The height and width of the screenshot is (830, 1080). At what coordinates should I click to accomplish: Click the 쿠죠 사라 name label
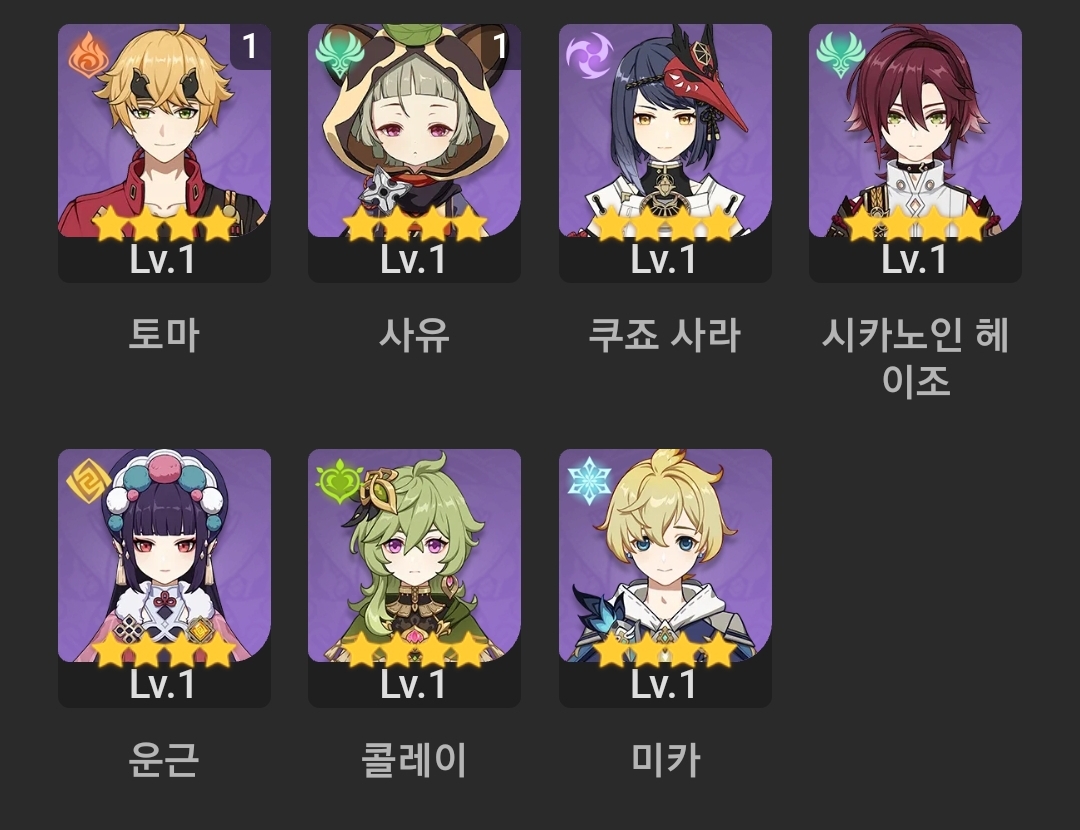tap(665, 335)
